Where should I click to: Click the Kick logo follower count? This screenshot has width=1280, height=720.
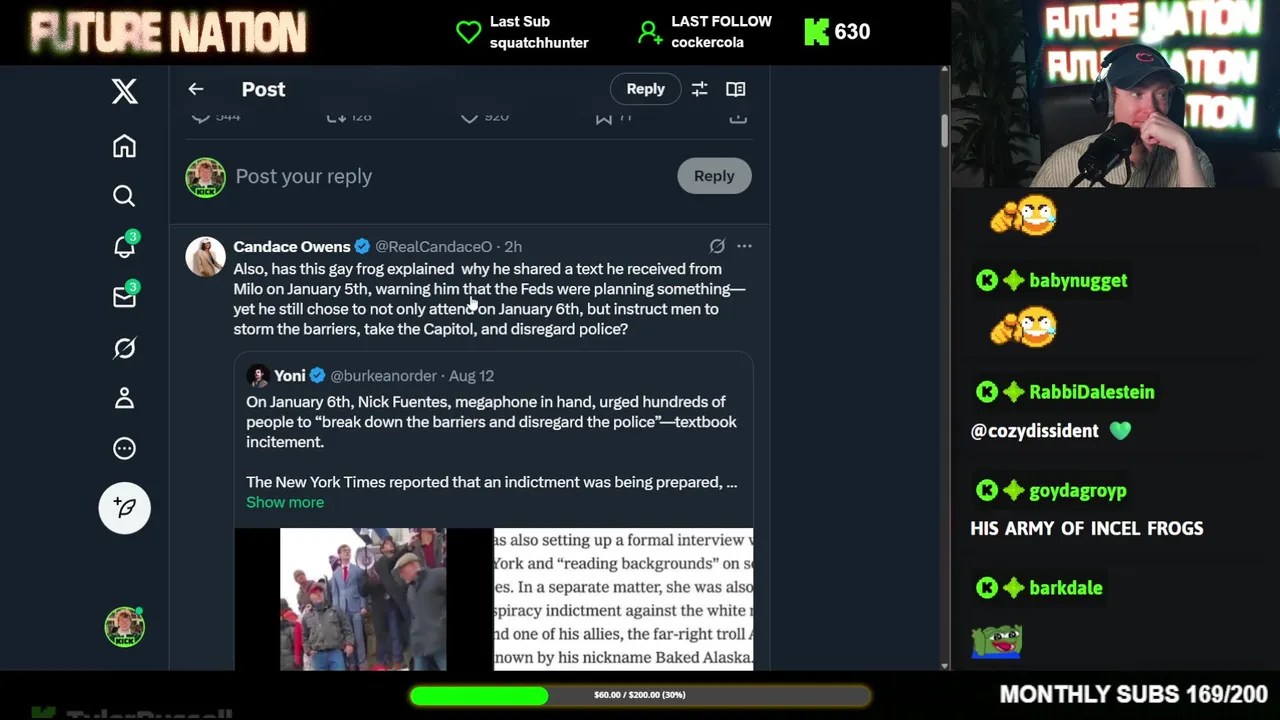click(838, 32)
